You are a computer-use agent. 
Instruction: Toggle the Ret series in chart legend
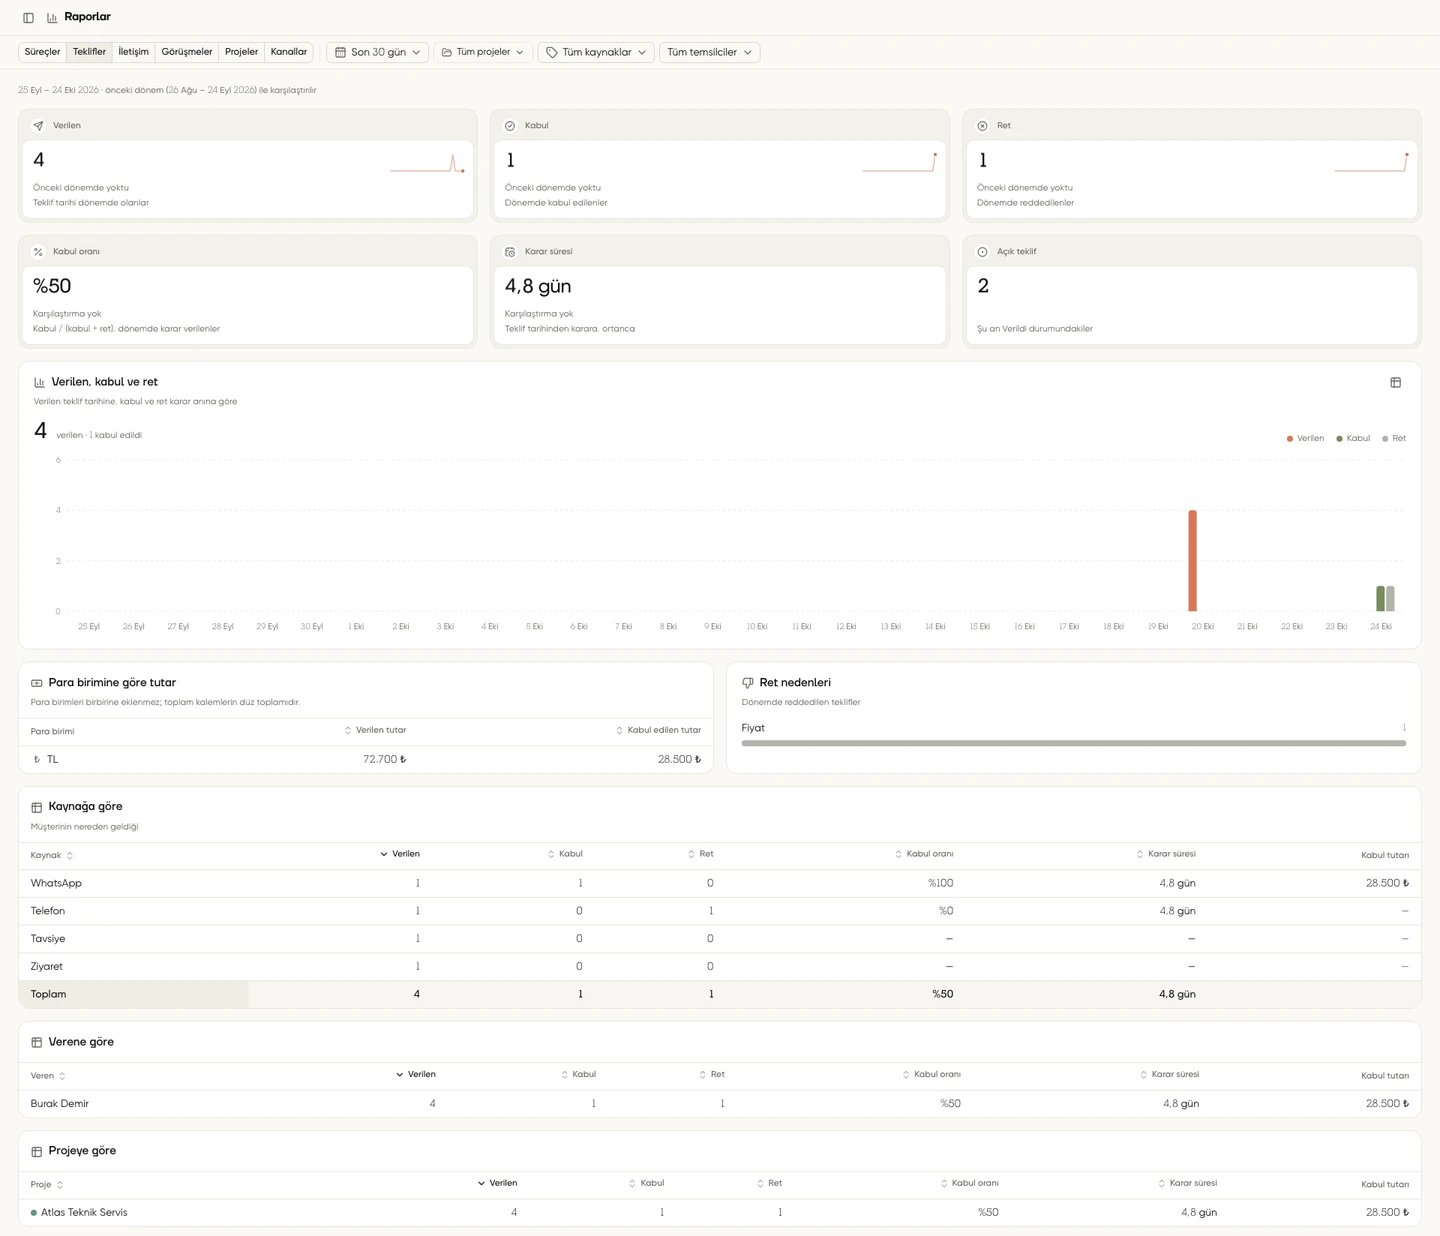[x=1394, y=438]
